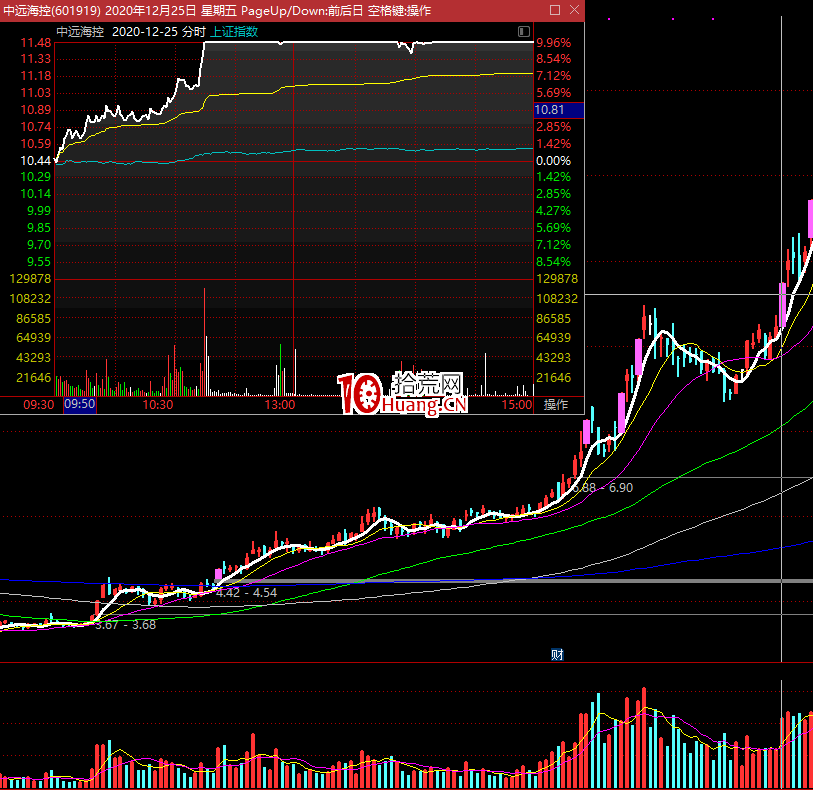Click the 15:00 time axis label
The height and width of the screenshot is (790, 813).
point(517,404)
